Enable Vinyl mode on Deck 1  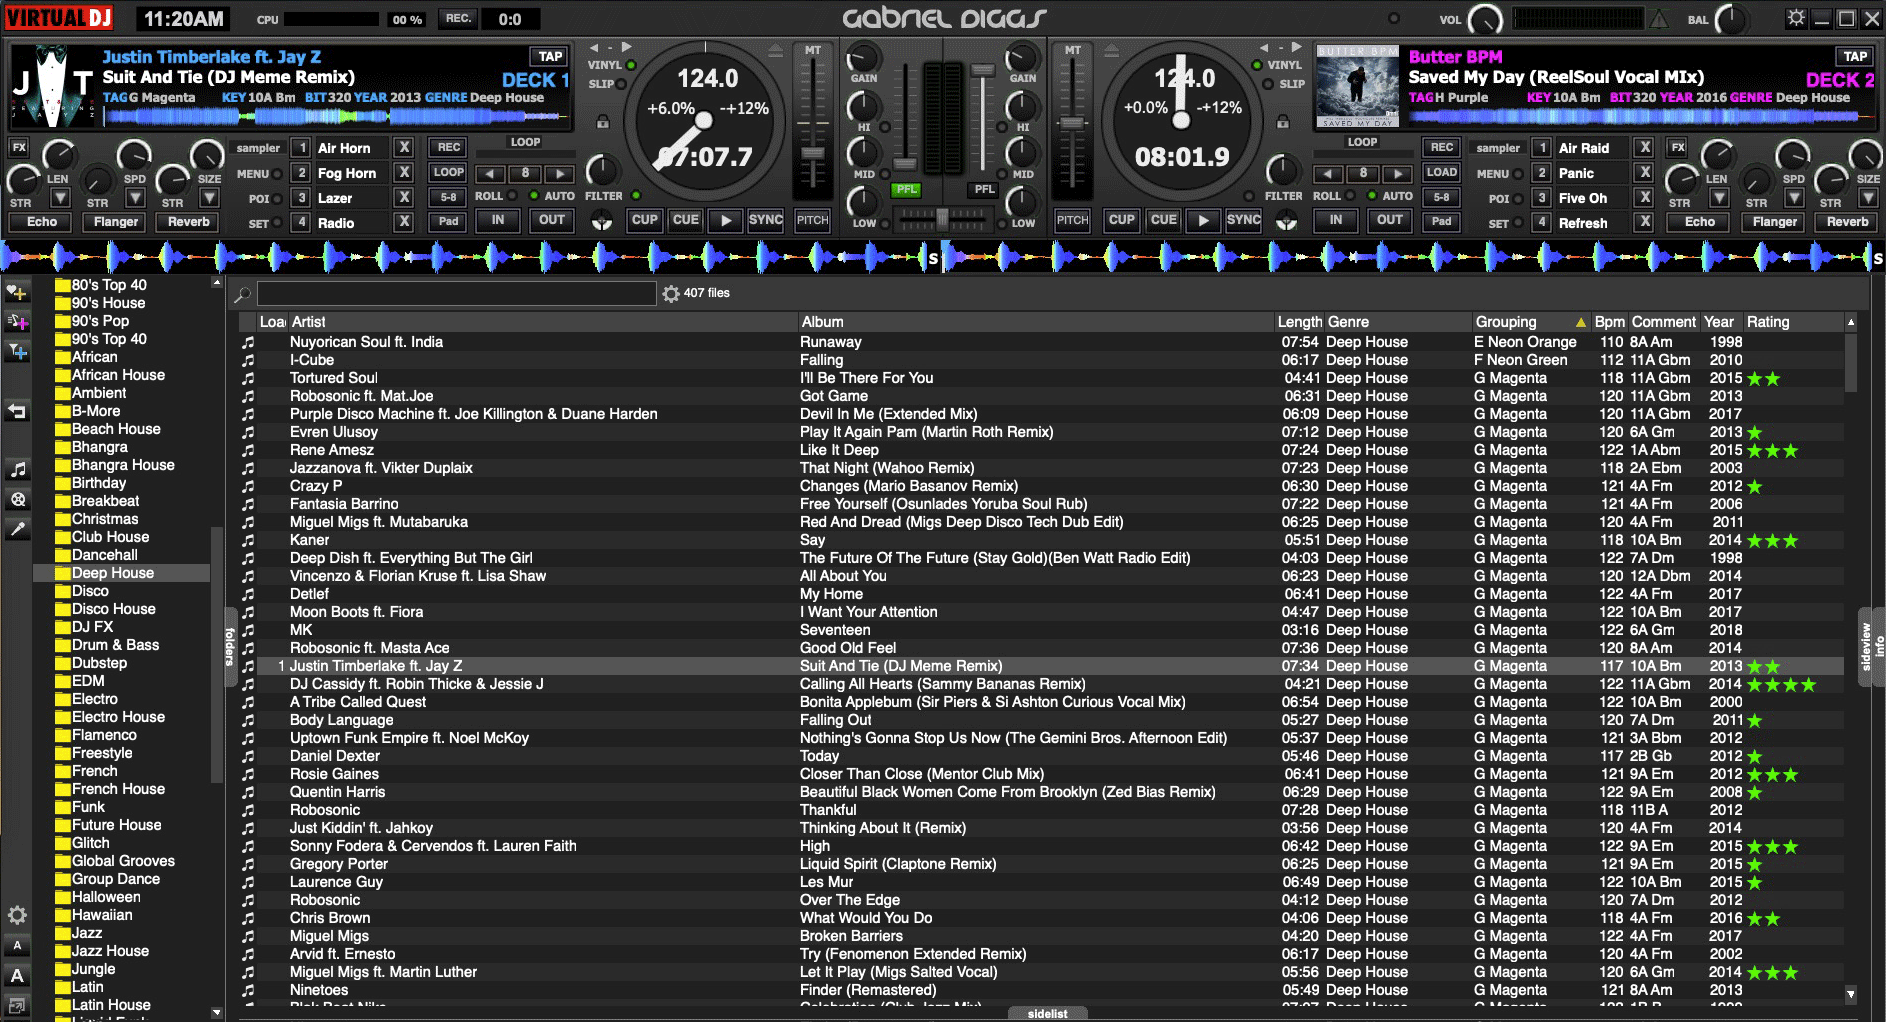click(x=631, y=65)
